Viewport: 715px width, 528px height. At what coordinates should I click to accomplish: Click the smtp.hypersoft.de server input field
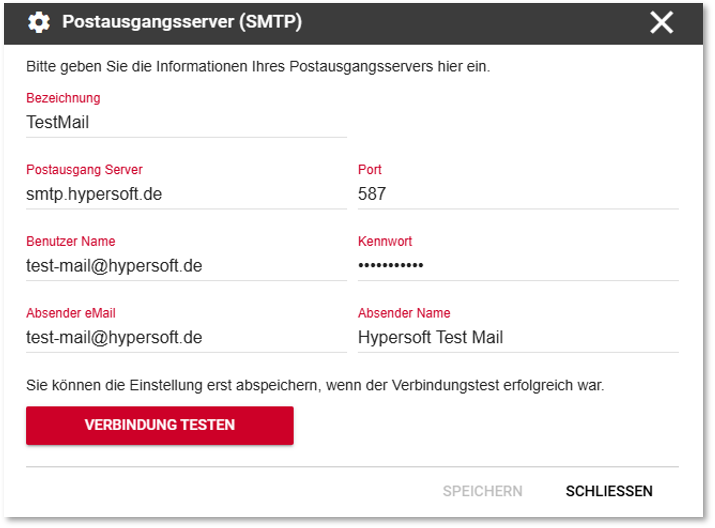point(187,194)
